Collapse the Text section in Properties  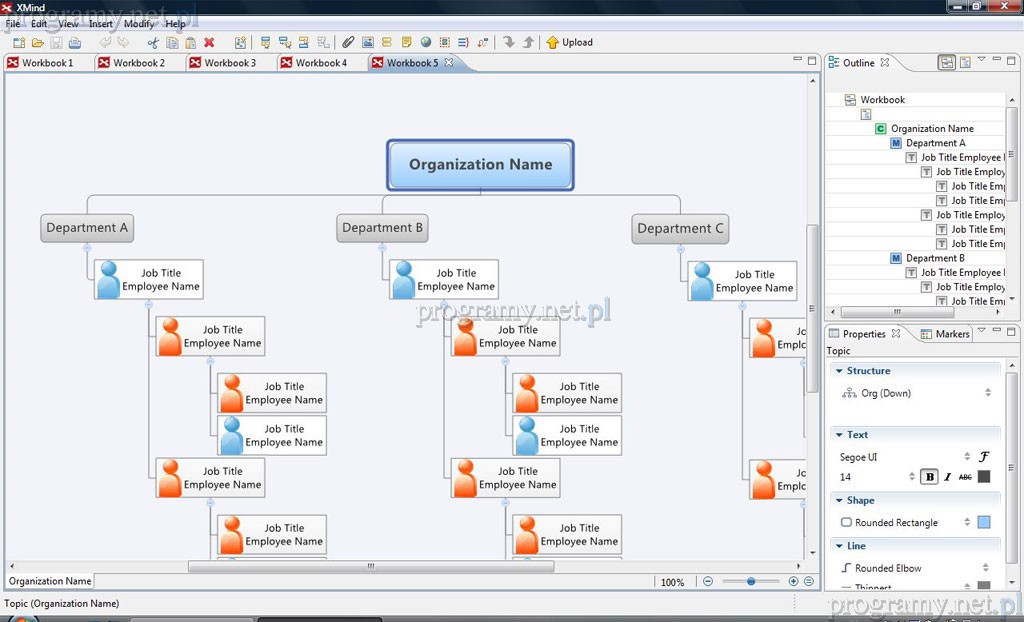(837, 435)
